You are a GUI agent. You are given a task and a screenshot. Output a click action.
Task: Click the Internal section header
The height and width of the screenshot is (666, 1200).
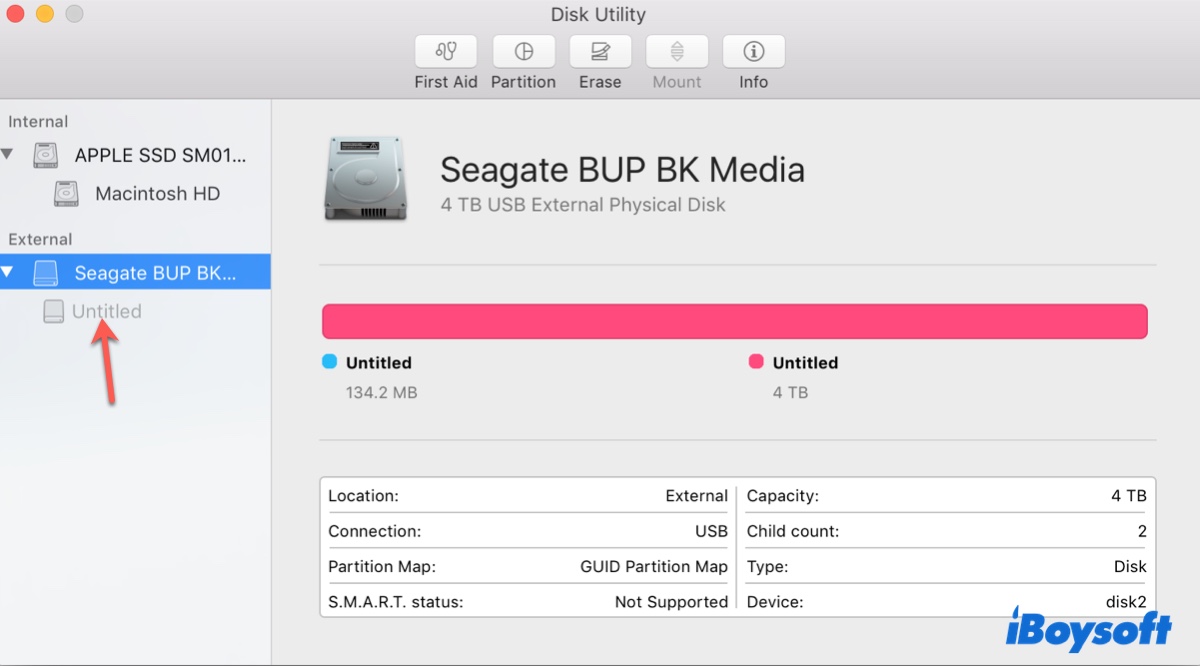point(38,121)
